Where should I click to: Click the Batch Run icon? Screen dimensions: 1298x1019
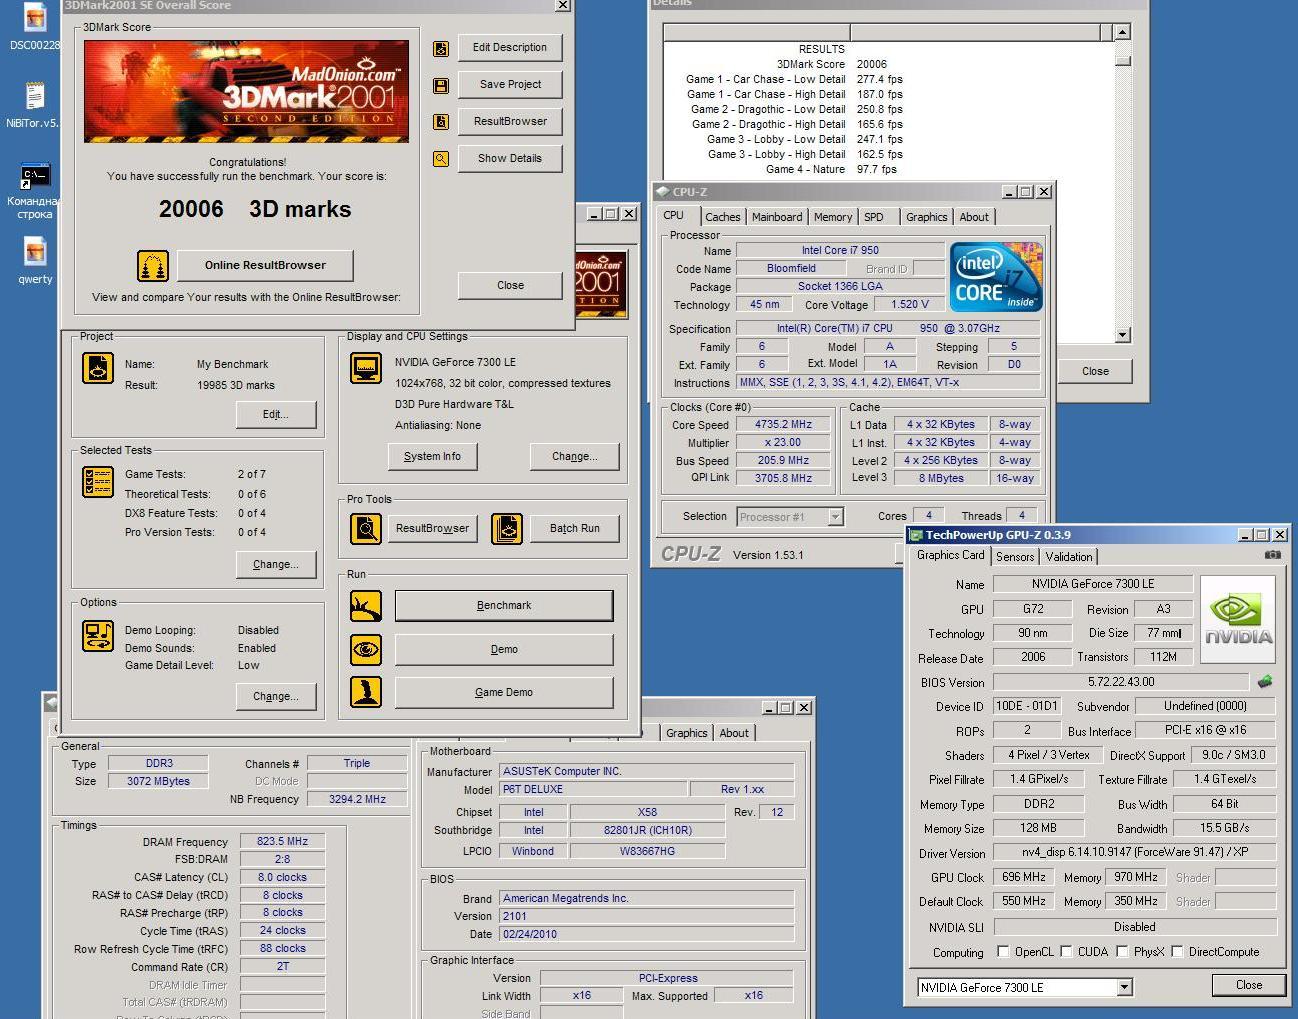coord(507,528)
